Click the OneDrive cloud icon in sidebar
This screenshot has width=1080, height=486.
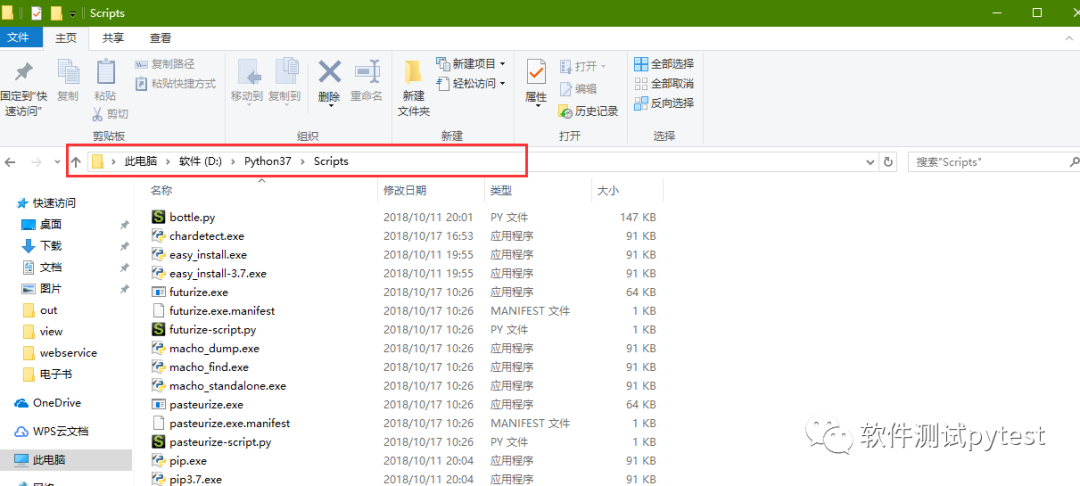(21, 403)
